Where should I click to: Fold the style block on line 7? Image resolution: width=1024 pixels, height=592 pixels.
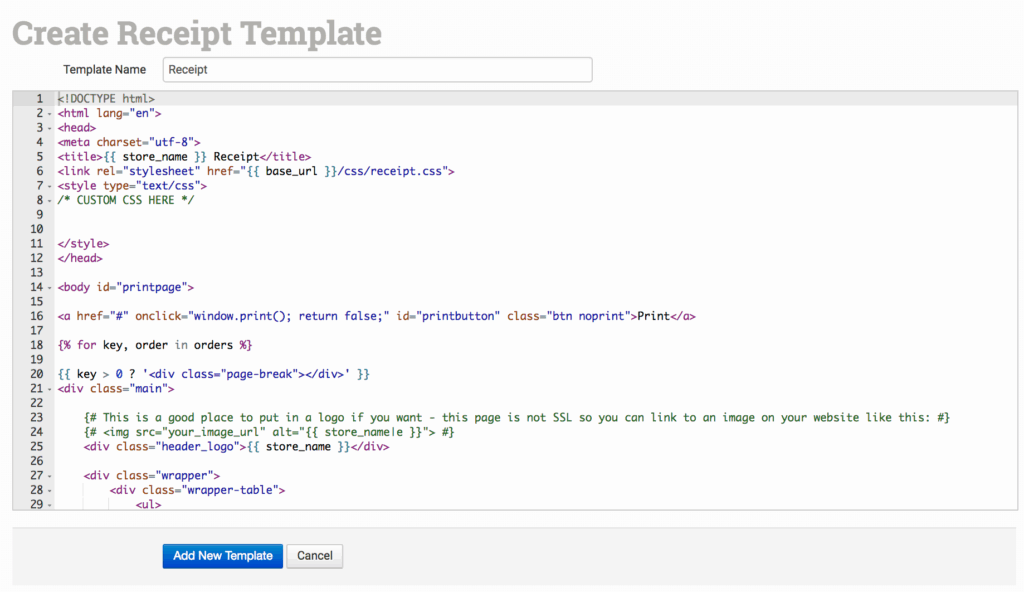(50, 186)
